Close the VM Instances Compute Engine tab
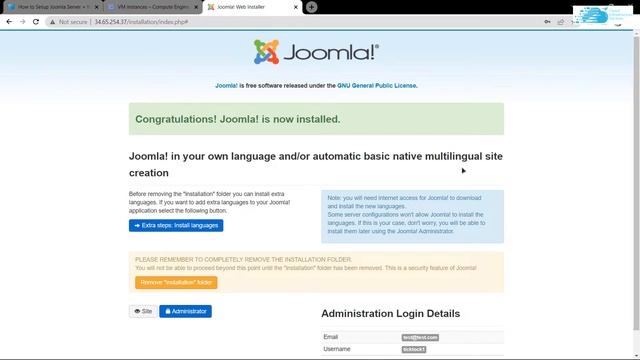Viewport: 640px width, 360px height. pyautogui.click(x=196, y=7)
